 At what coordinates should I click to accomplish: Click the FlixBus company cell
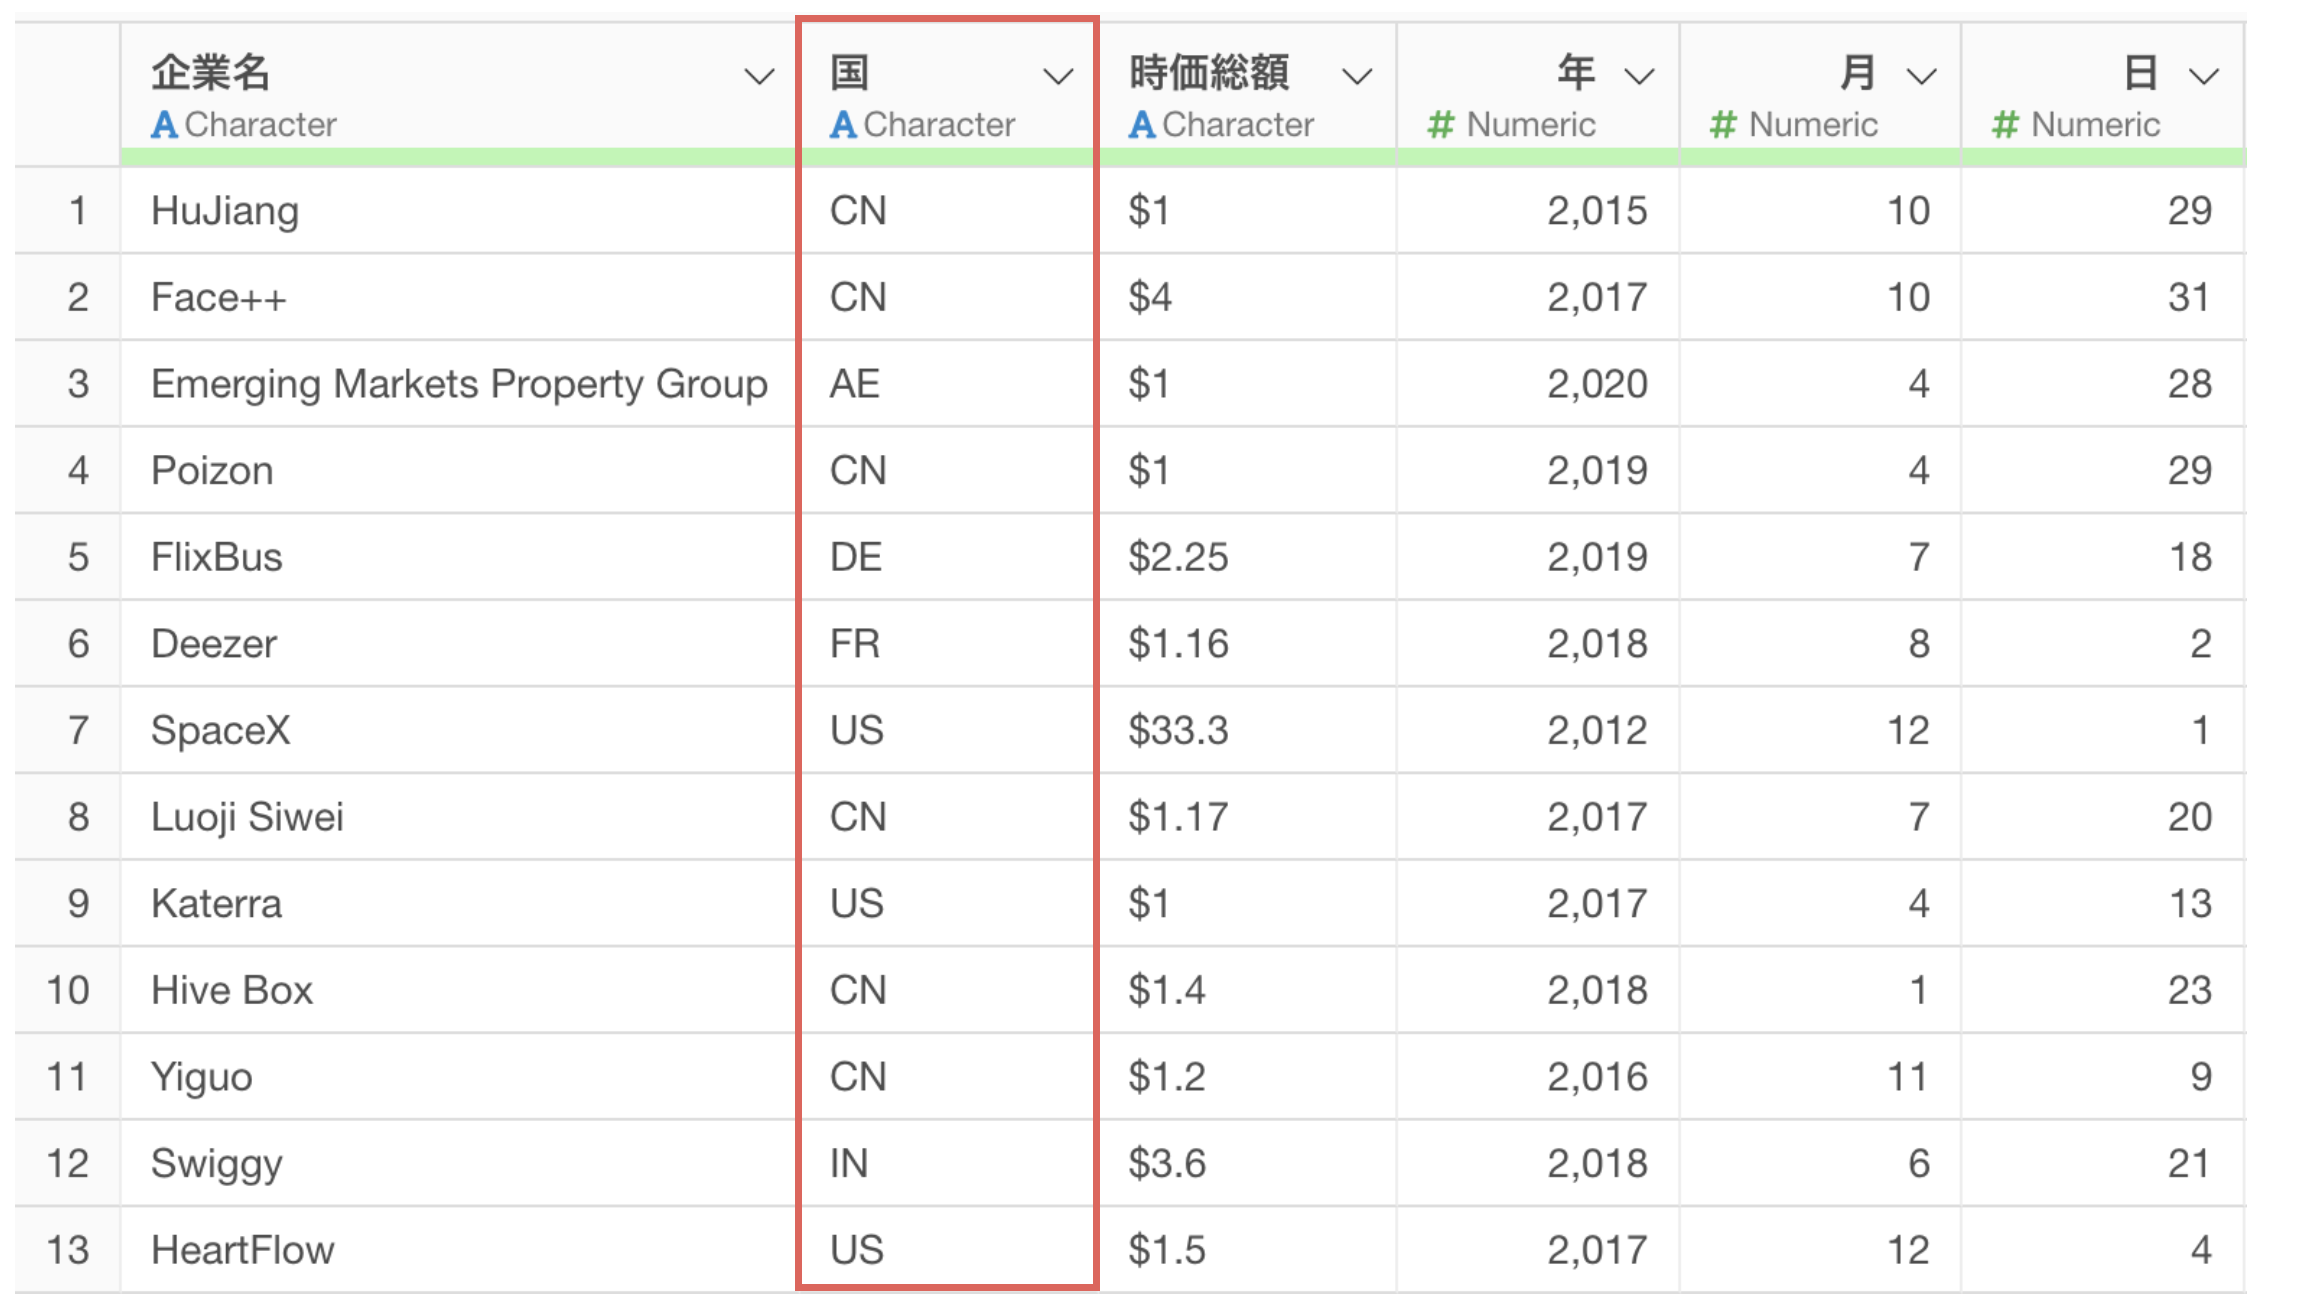pos(458,557)
